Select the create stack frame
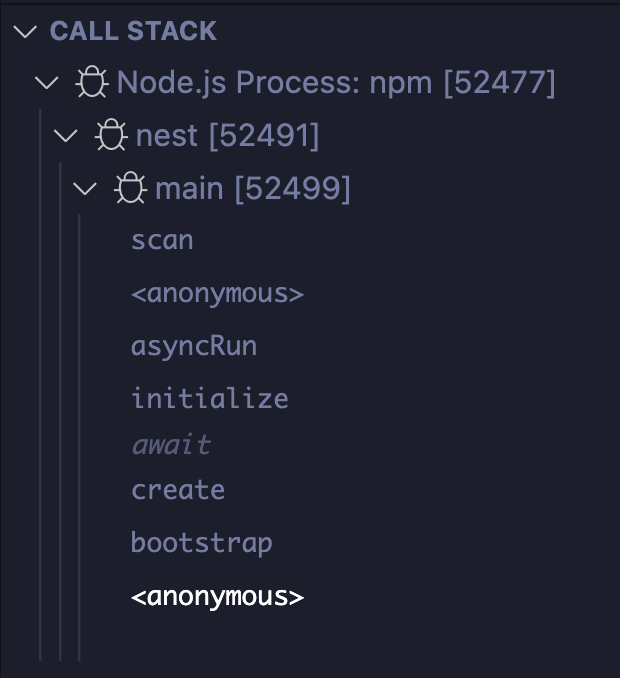620x678 pixels. point(178,490)
